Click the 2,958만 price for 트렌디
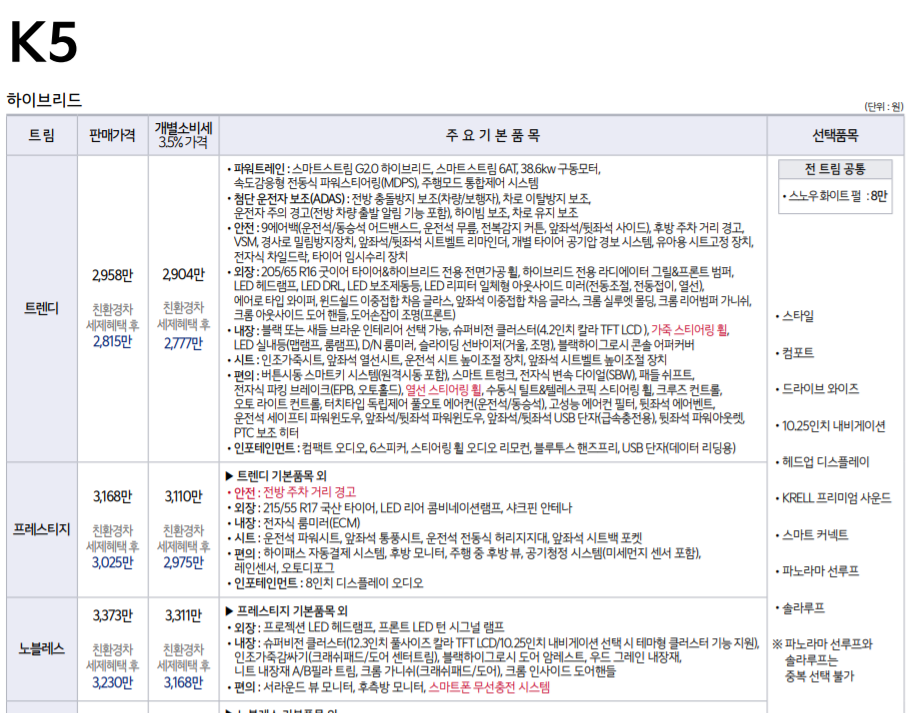911x713 pixels. click(x=112, y=275)
